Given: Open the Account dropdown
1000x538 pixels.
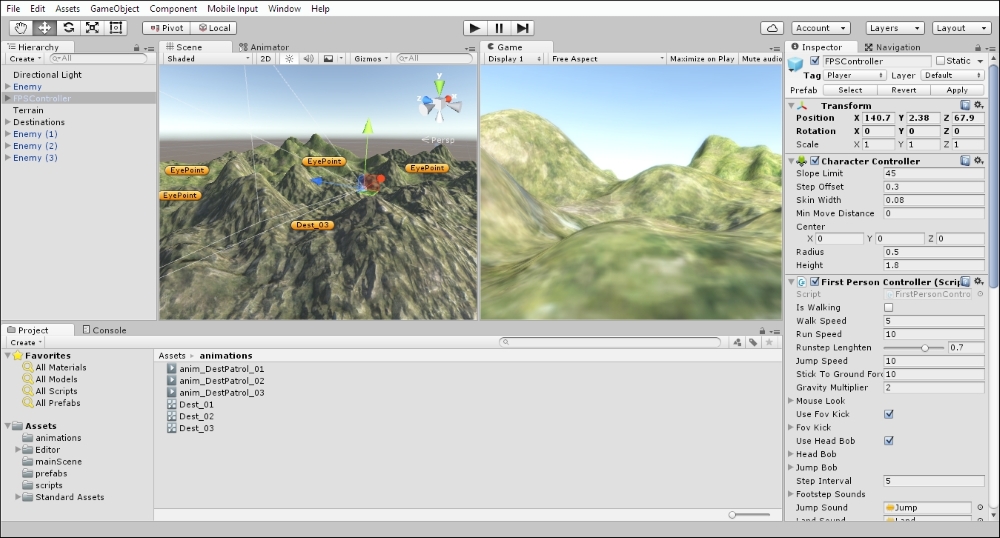Looking at the screenshot, I should coord(821,28).
